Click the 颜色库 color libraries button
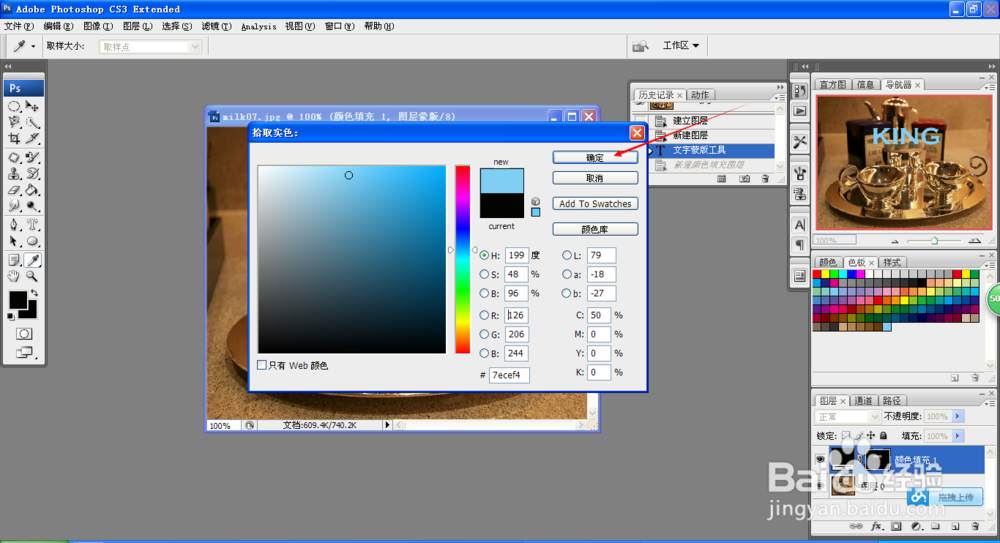This screenshot has height=543, width=1000. (595, 229)
